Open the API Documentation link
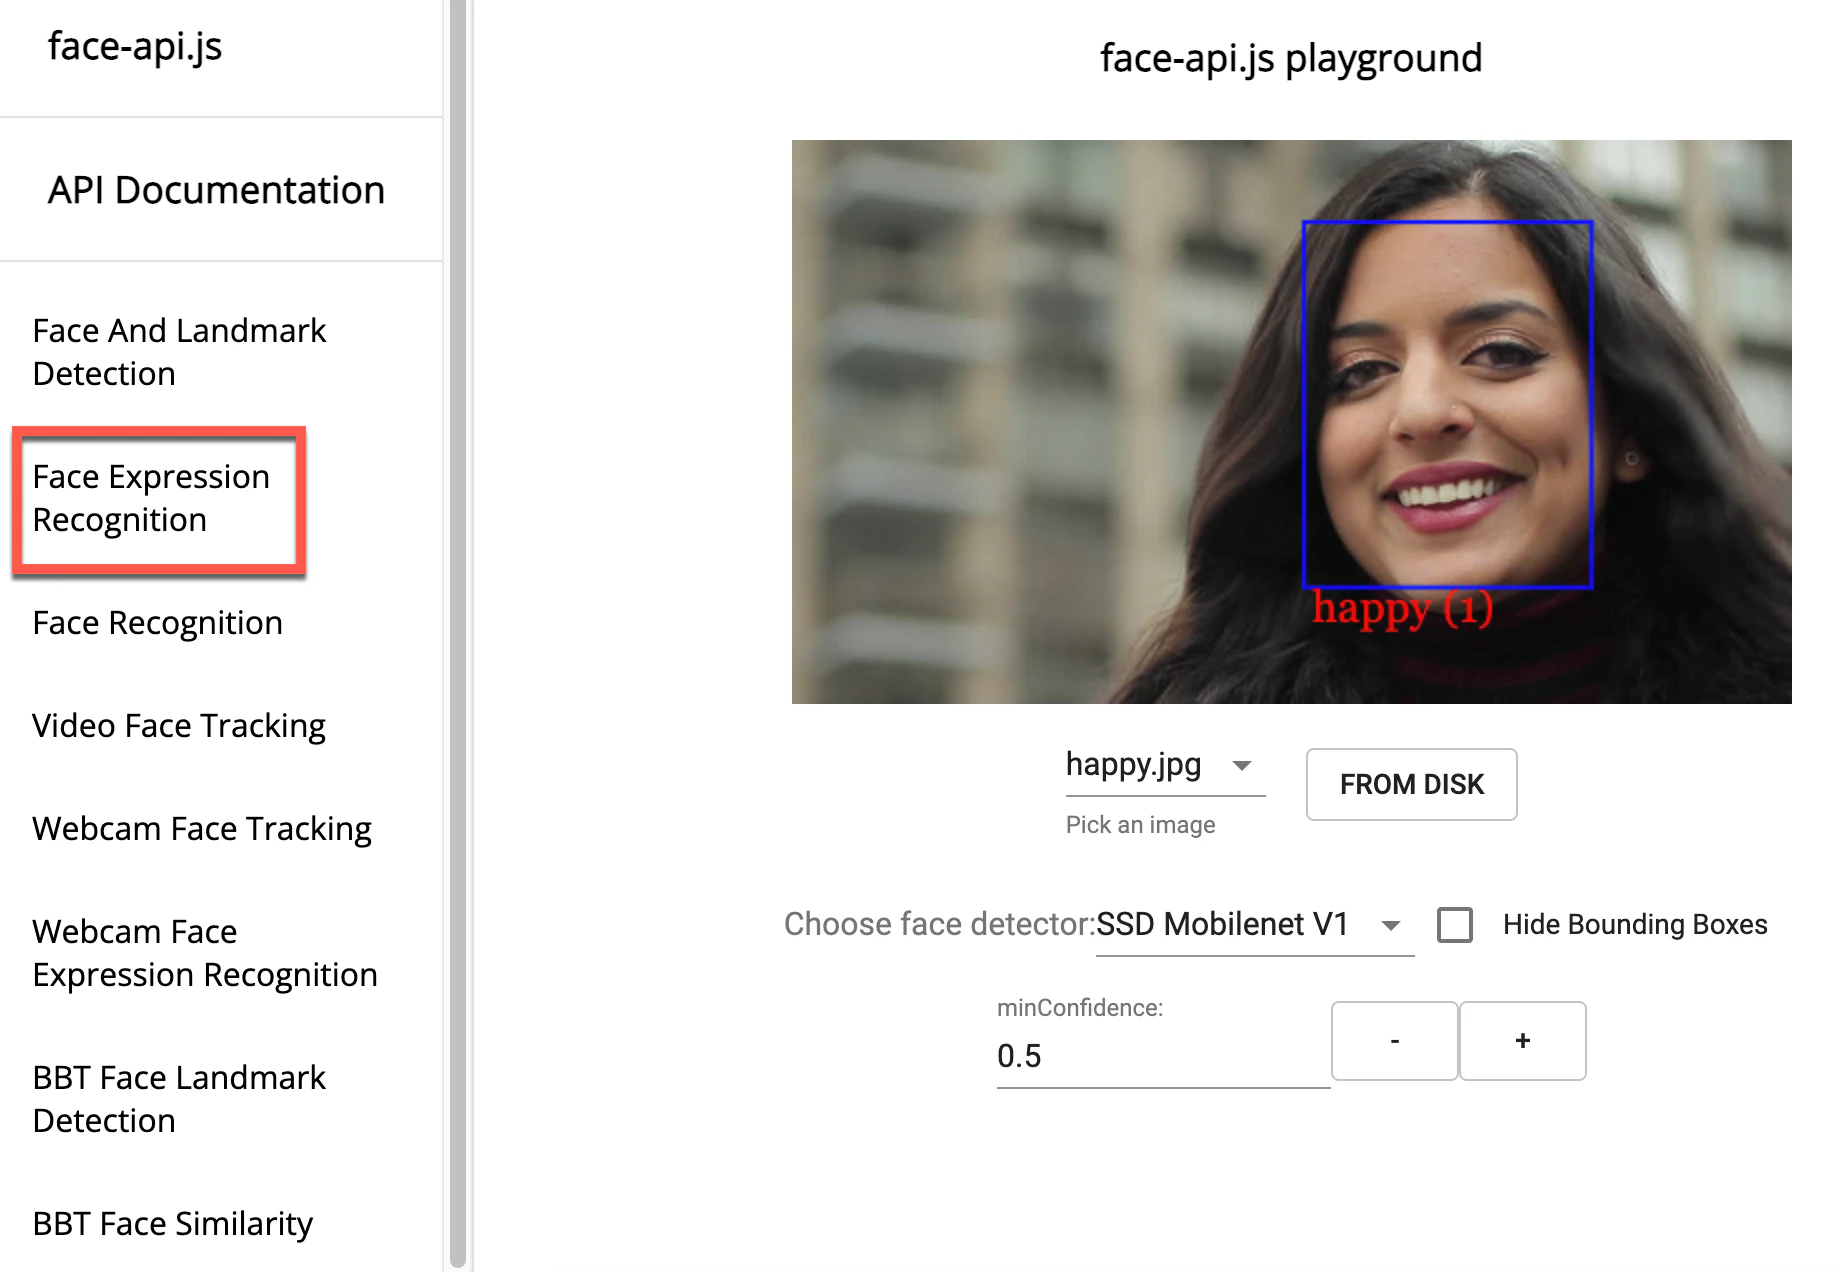The width and height of the screenshot is (1838, 1272). coord(216,190)
